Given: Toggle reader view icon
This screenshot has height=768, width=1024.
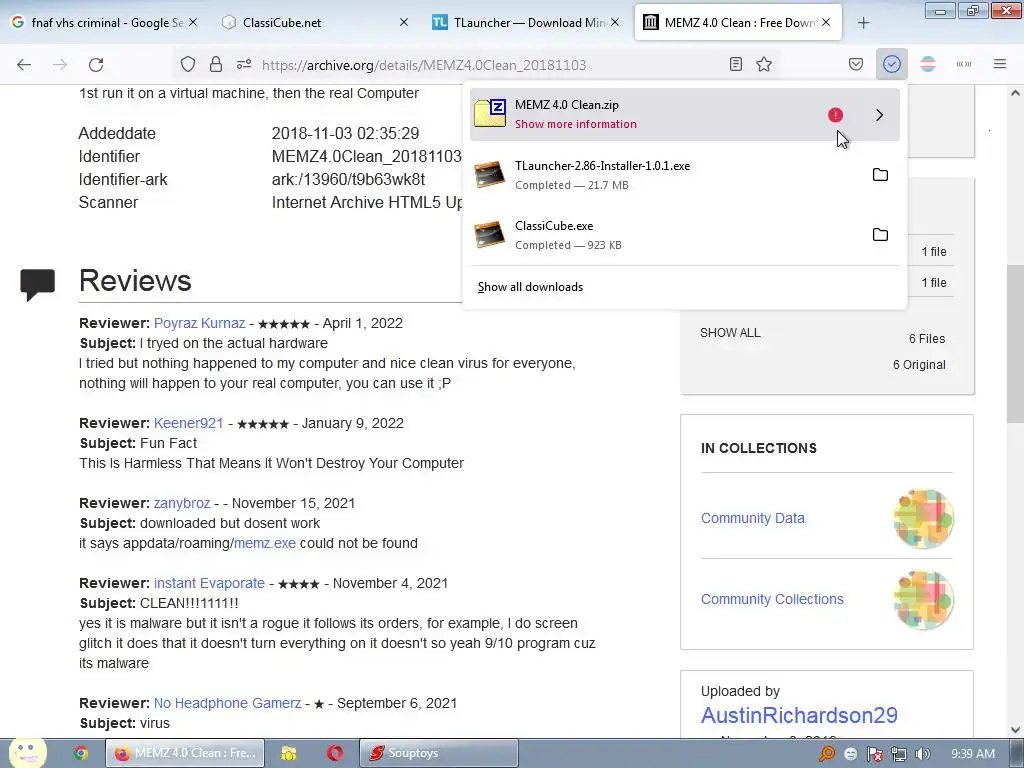Looking at the screenshot, I should pyautogui.click(x=735, y=64).
